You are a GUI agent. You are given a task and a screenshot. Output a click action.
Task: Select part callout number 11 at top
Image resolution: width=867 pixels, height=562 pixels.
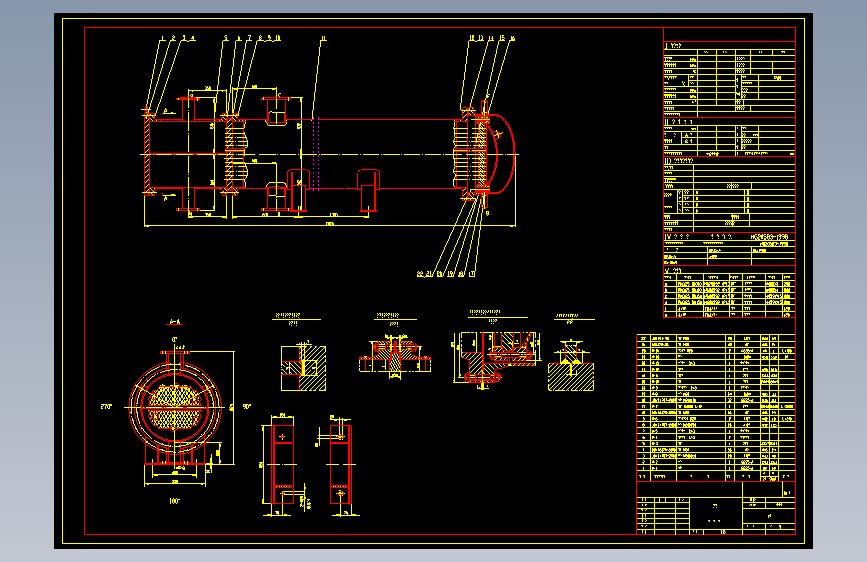323,38
